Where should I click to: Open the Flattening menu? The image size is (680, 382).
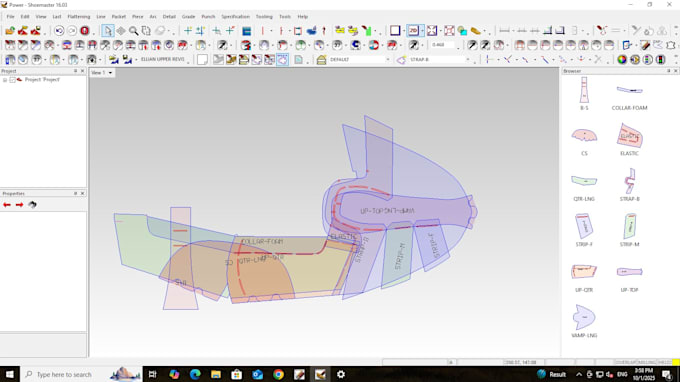[x=79, y=16]
